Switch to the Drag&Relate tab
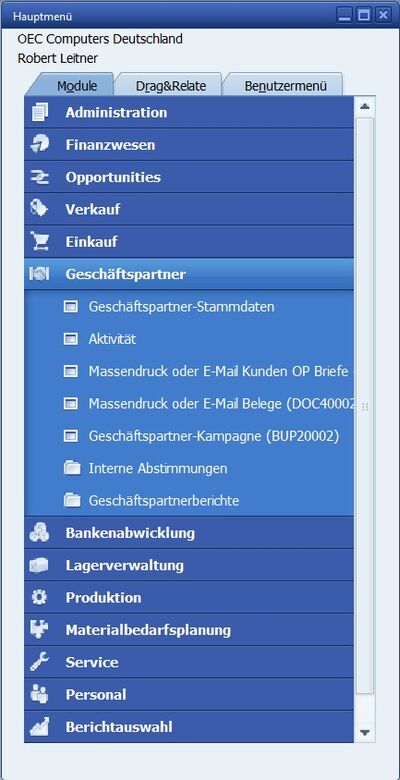The height and width of the screenshot is (780, 400). [171, 86]
